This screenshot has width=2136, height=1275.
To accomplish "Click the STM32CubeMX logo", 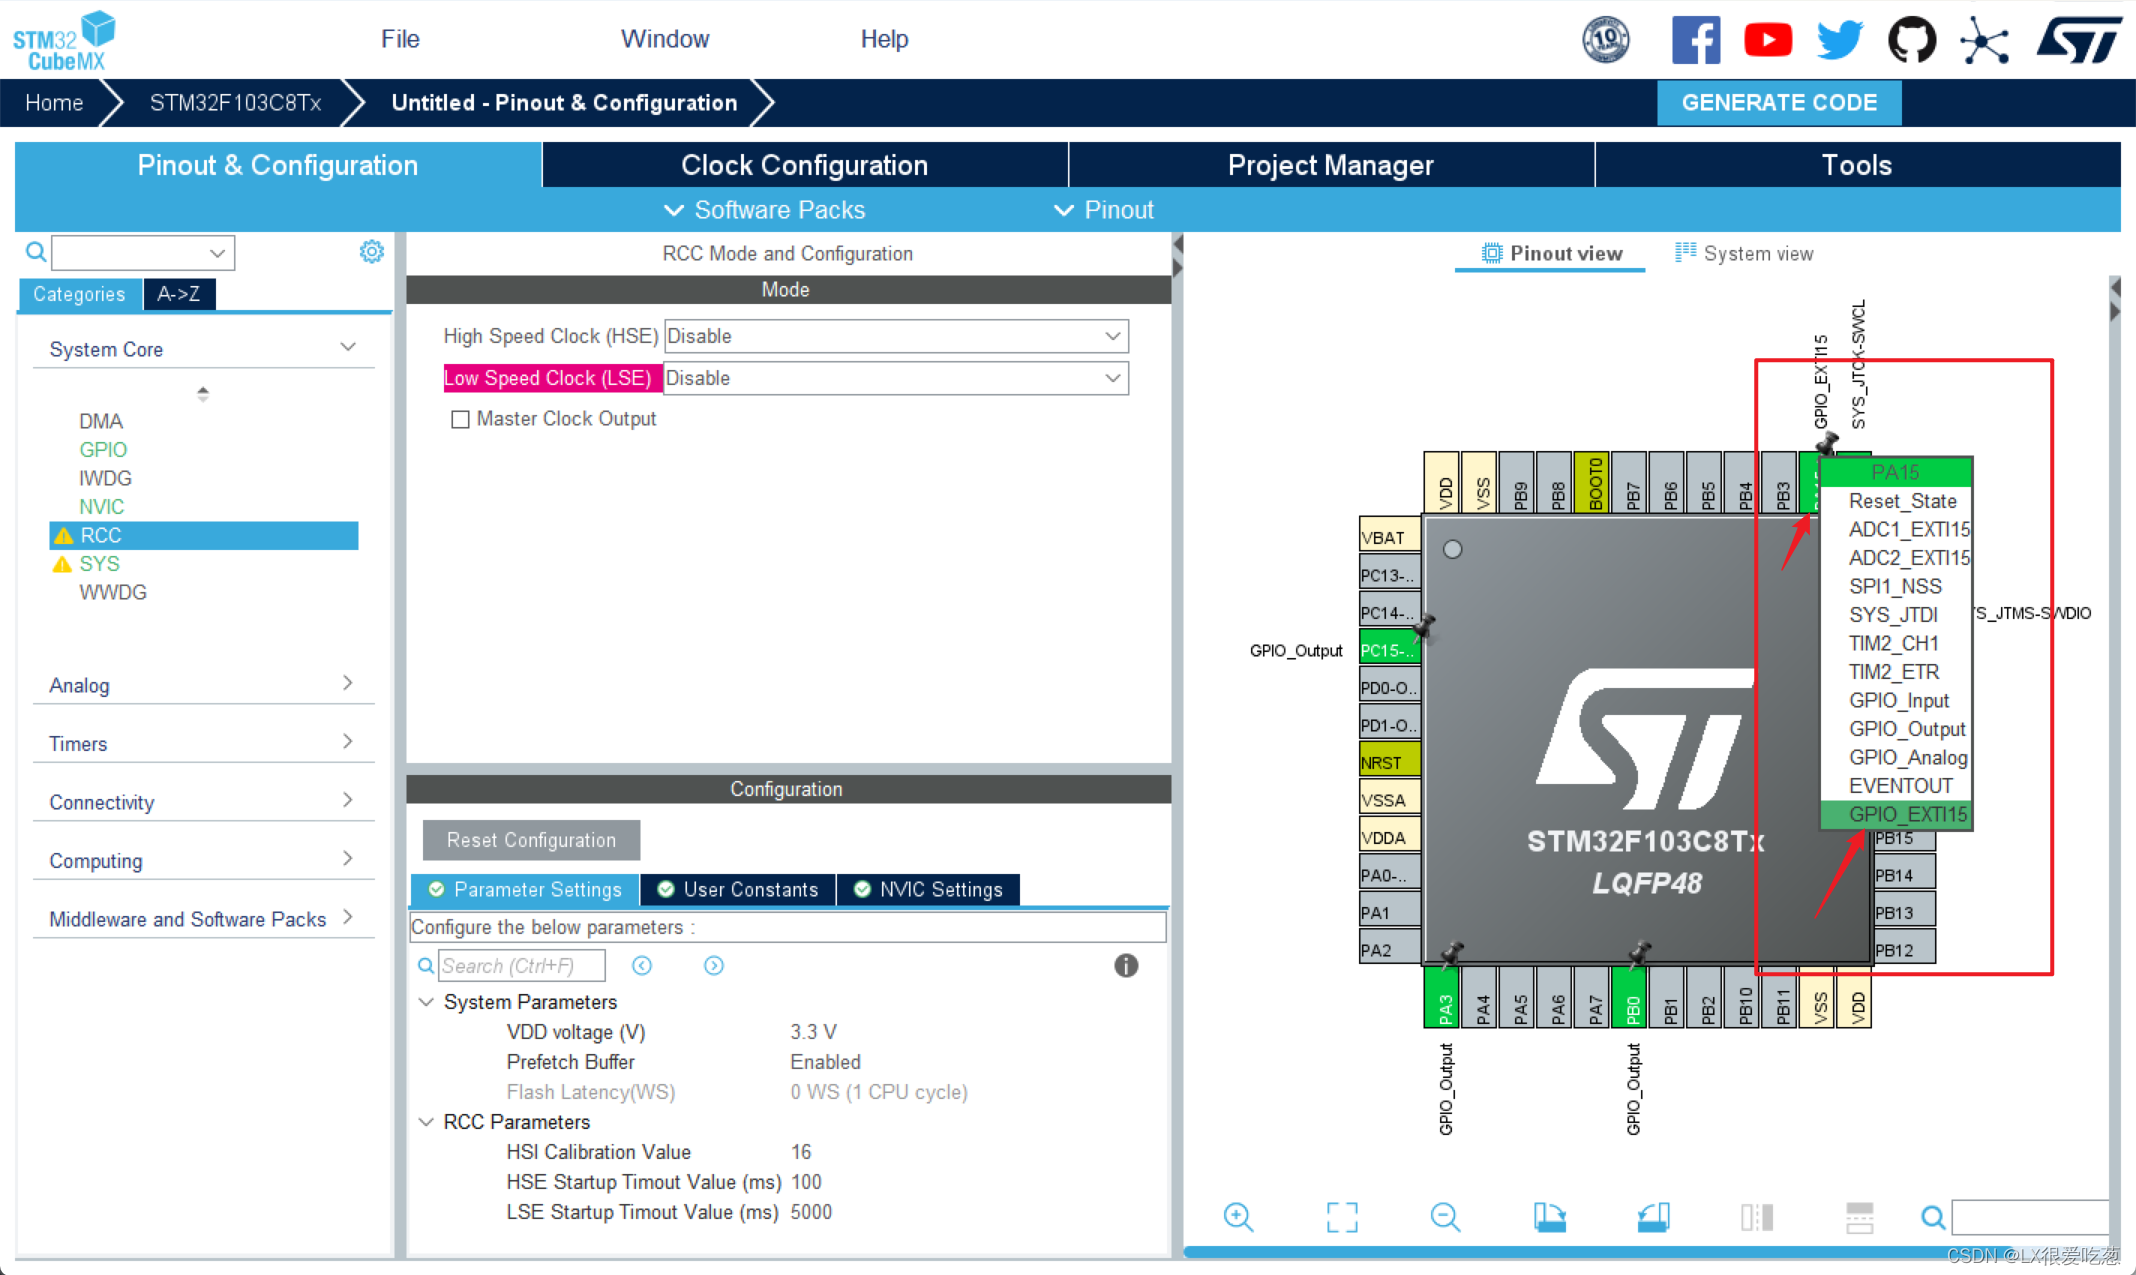I will point(64,41).
